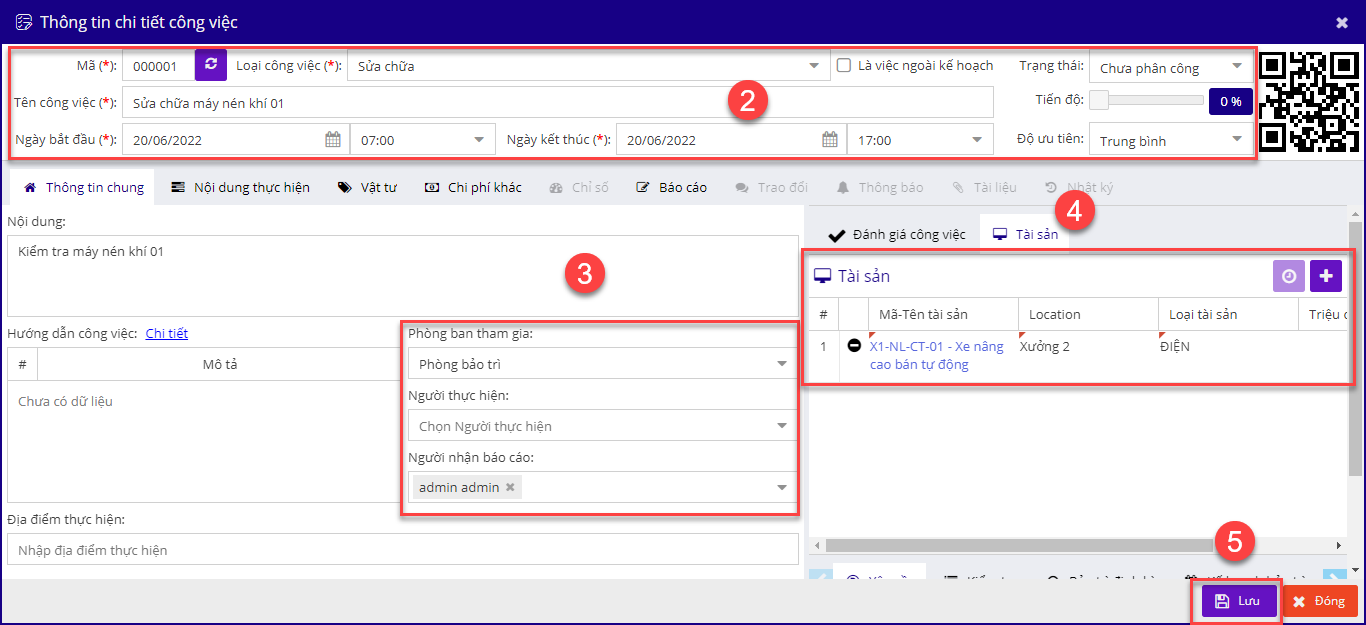Open the start date calendar picker
This screenshot has width=1366, height=625.
(x=333, y=140)
